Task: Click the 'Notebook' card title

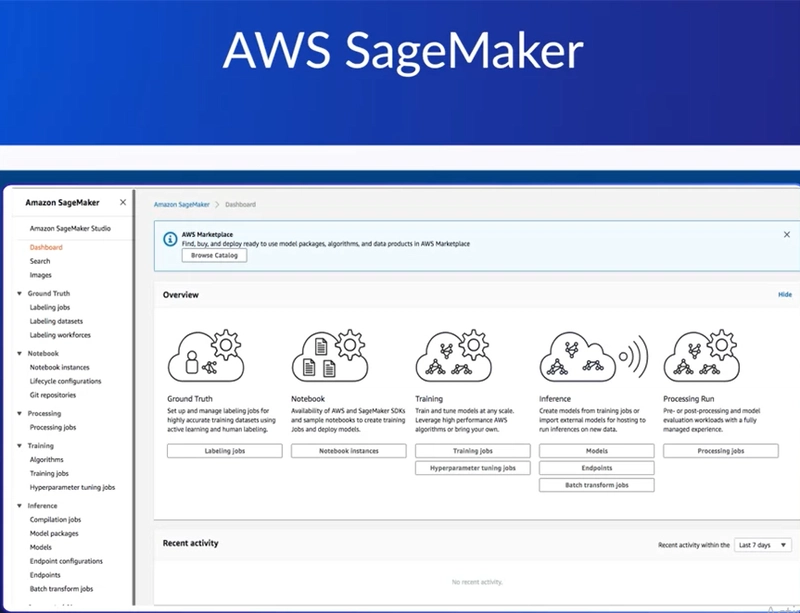Action: [308, 399]
